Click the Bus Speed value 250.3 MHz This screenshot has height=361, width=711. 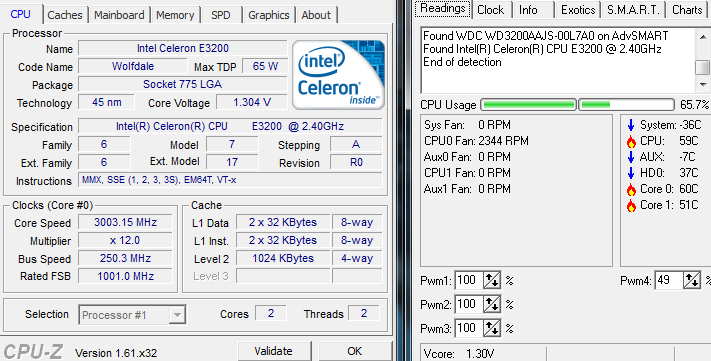(125, 259)
